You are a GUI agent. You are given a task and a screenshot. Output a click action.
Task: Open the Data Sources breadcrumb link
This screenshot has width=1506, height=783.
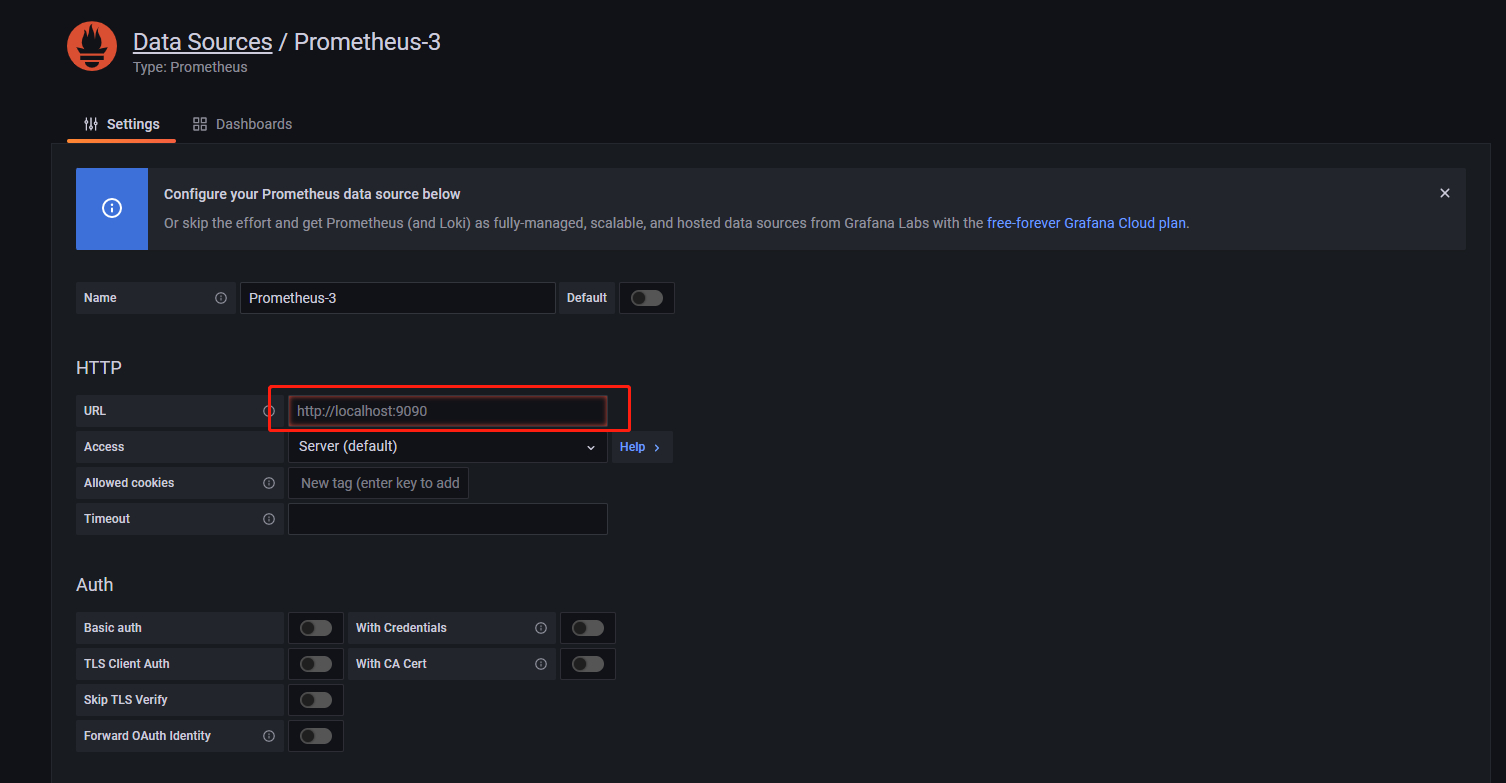(x=202, y=42)
